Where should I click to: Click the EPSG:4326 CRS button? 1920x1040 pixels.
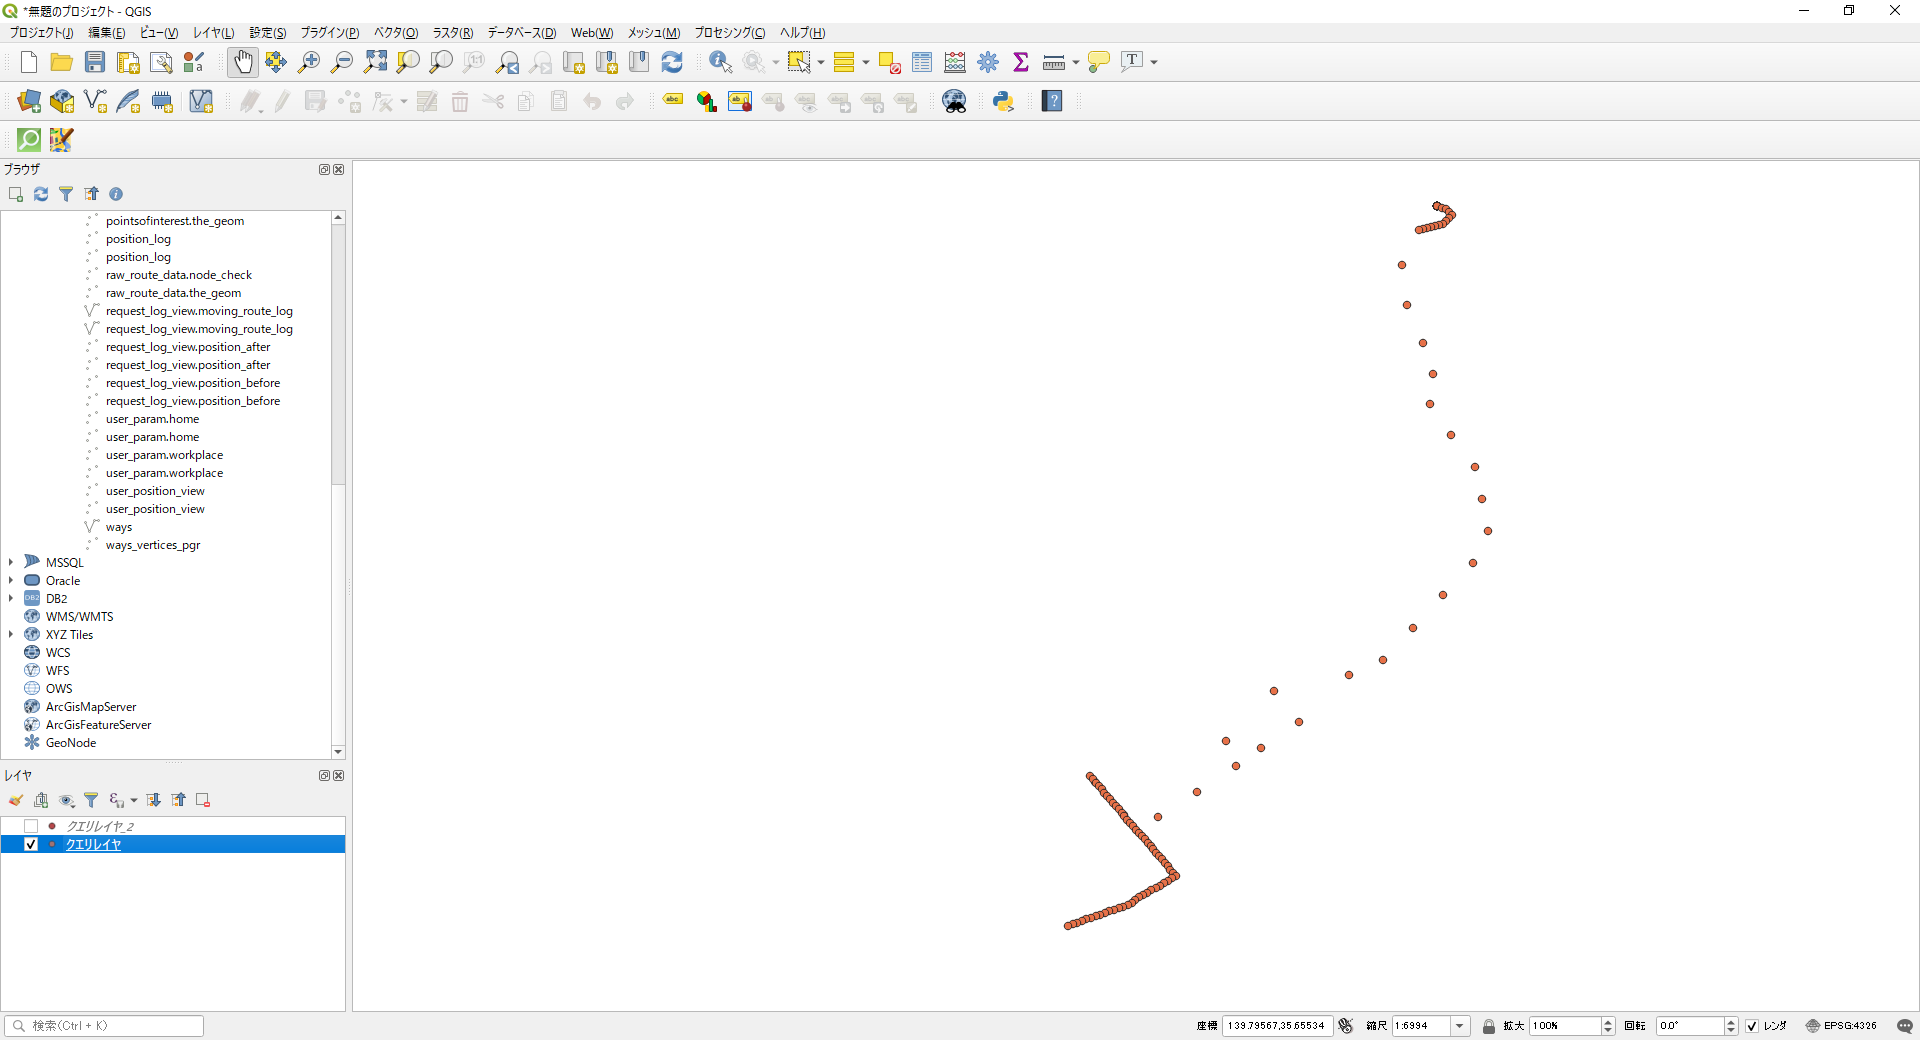point(1841,1026)
